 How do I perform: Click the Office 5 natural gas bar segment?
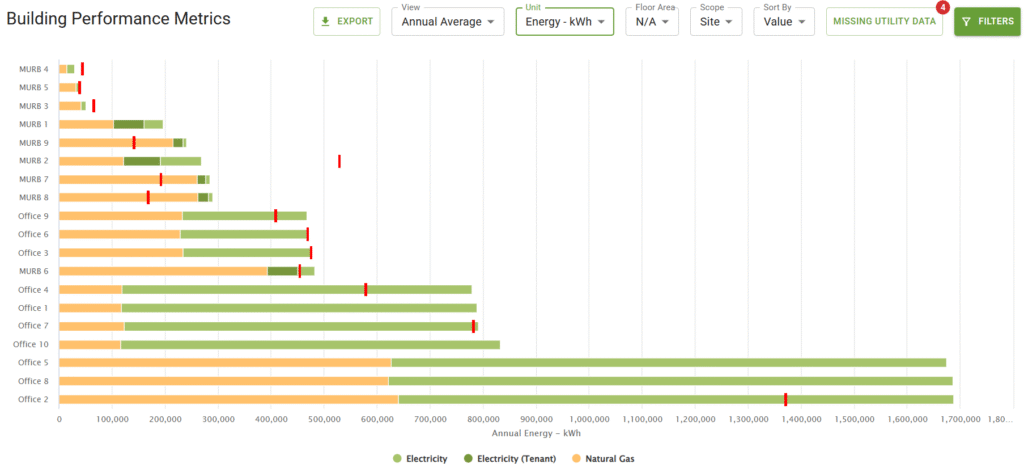225,362
